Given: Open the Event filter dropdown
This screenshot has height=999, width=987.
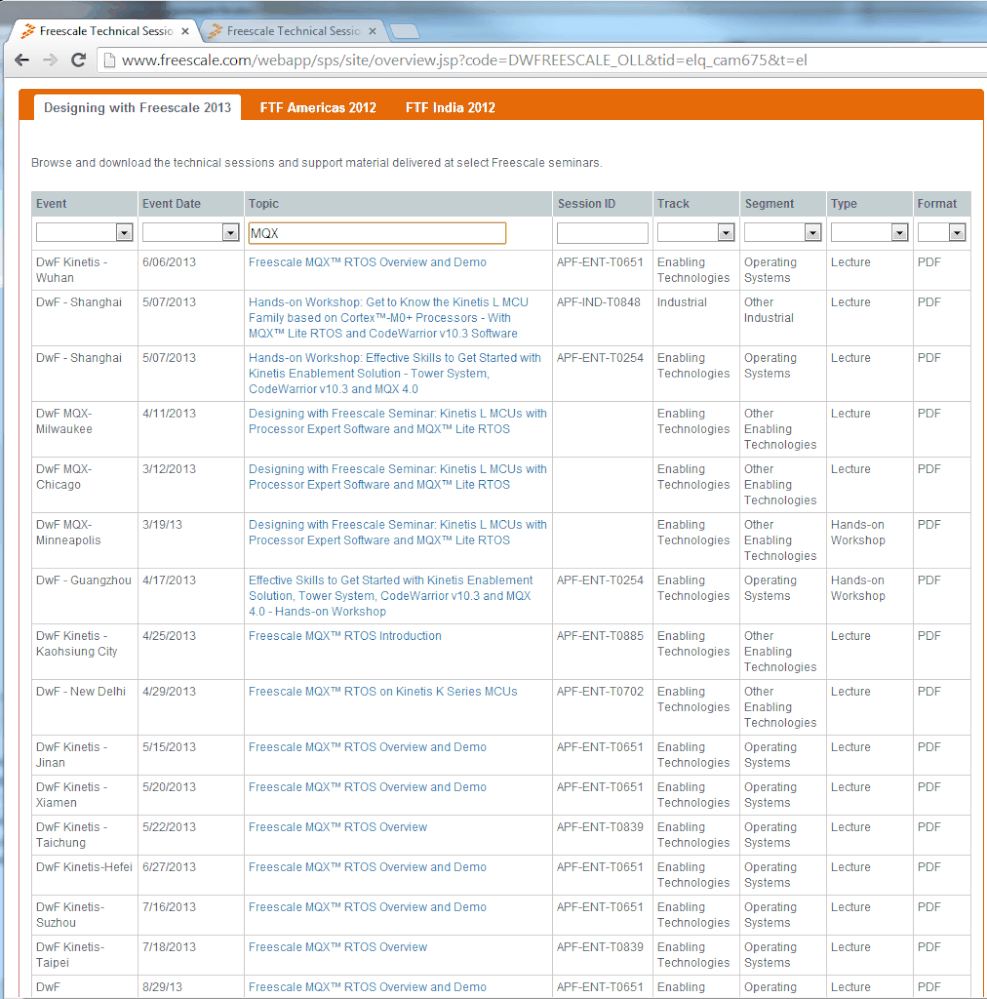Looking at the screenshot, I should click(125, 232).
